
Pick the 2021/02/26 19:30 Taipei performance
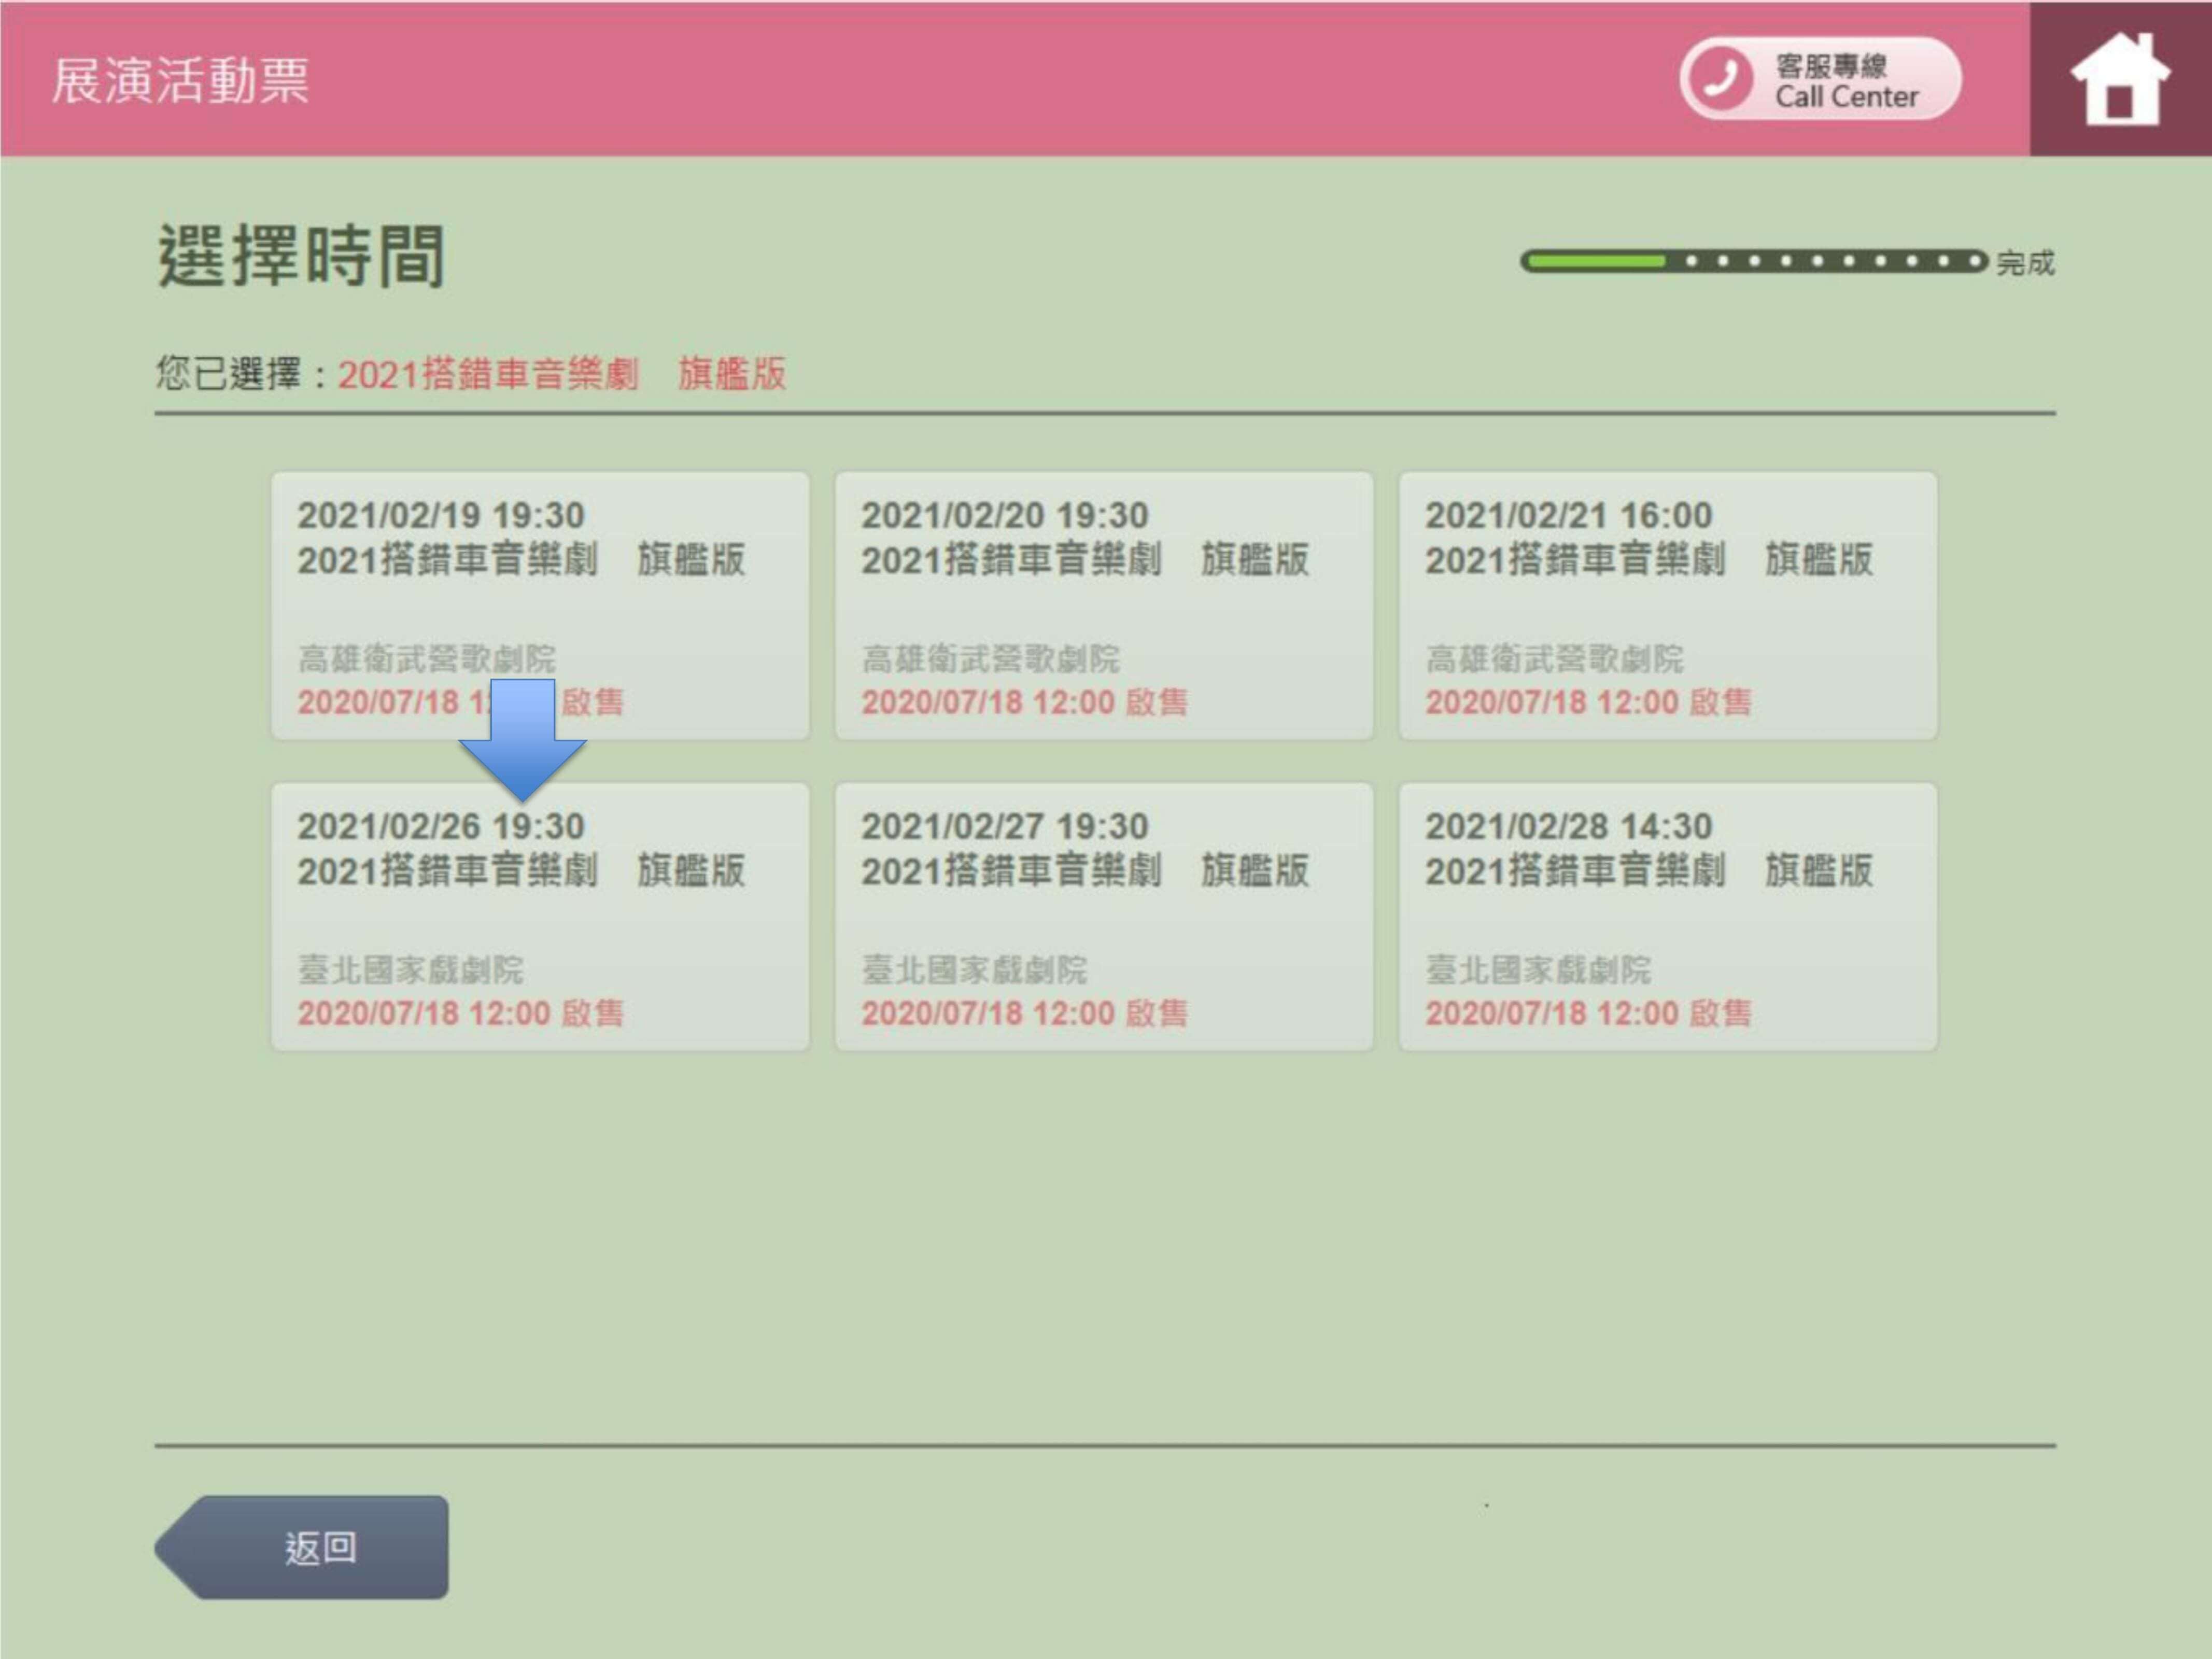coord(540,917)
